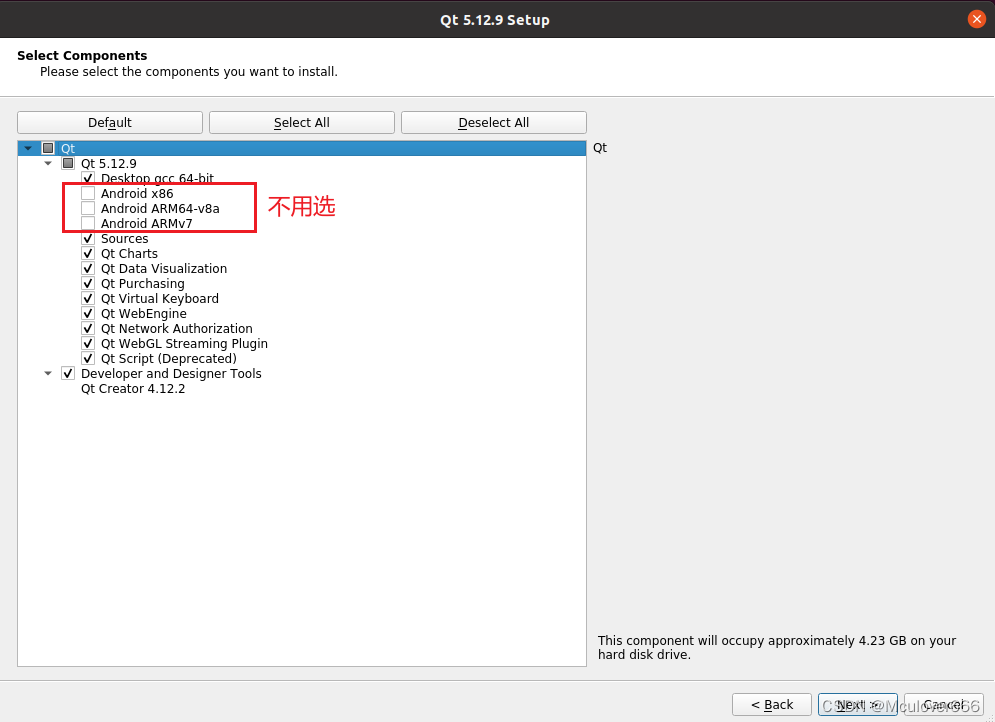Viewport: 995px width, 722px height.
Task: Disable the Qt WebEngine component
Action: click(x=88, y=313)
